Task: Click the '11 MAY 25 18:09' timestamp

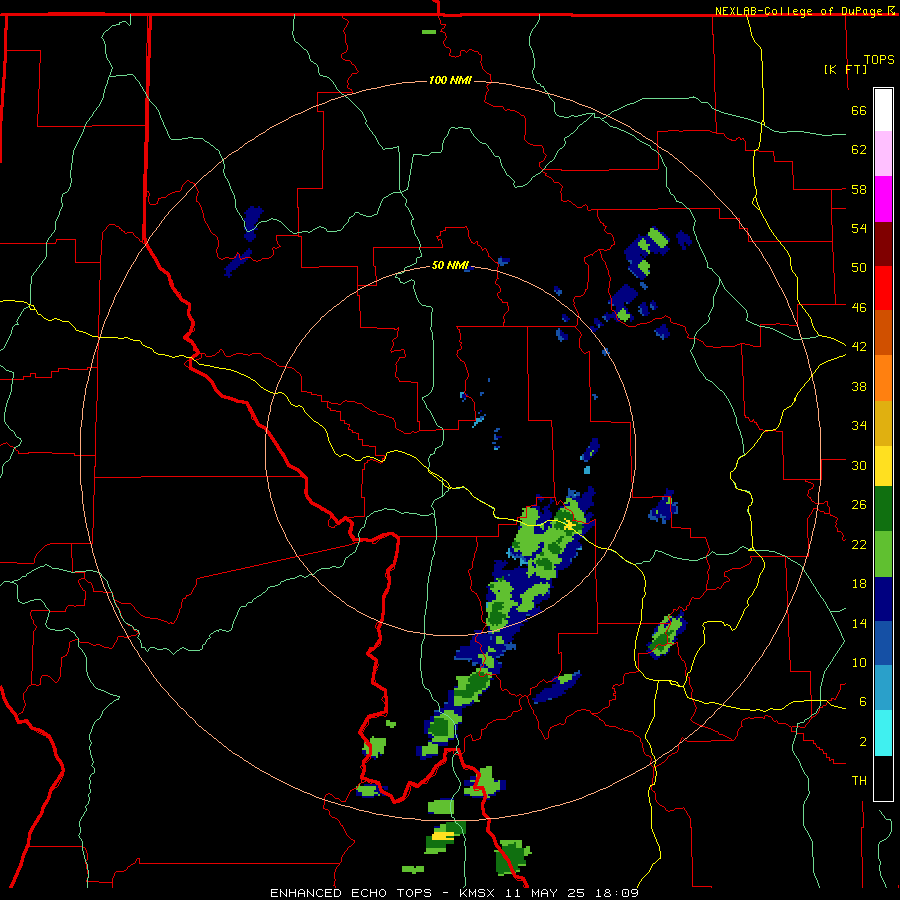Action: point(572,893)
